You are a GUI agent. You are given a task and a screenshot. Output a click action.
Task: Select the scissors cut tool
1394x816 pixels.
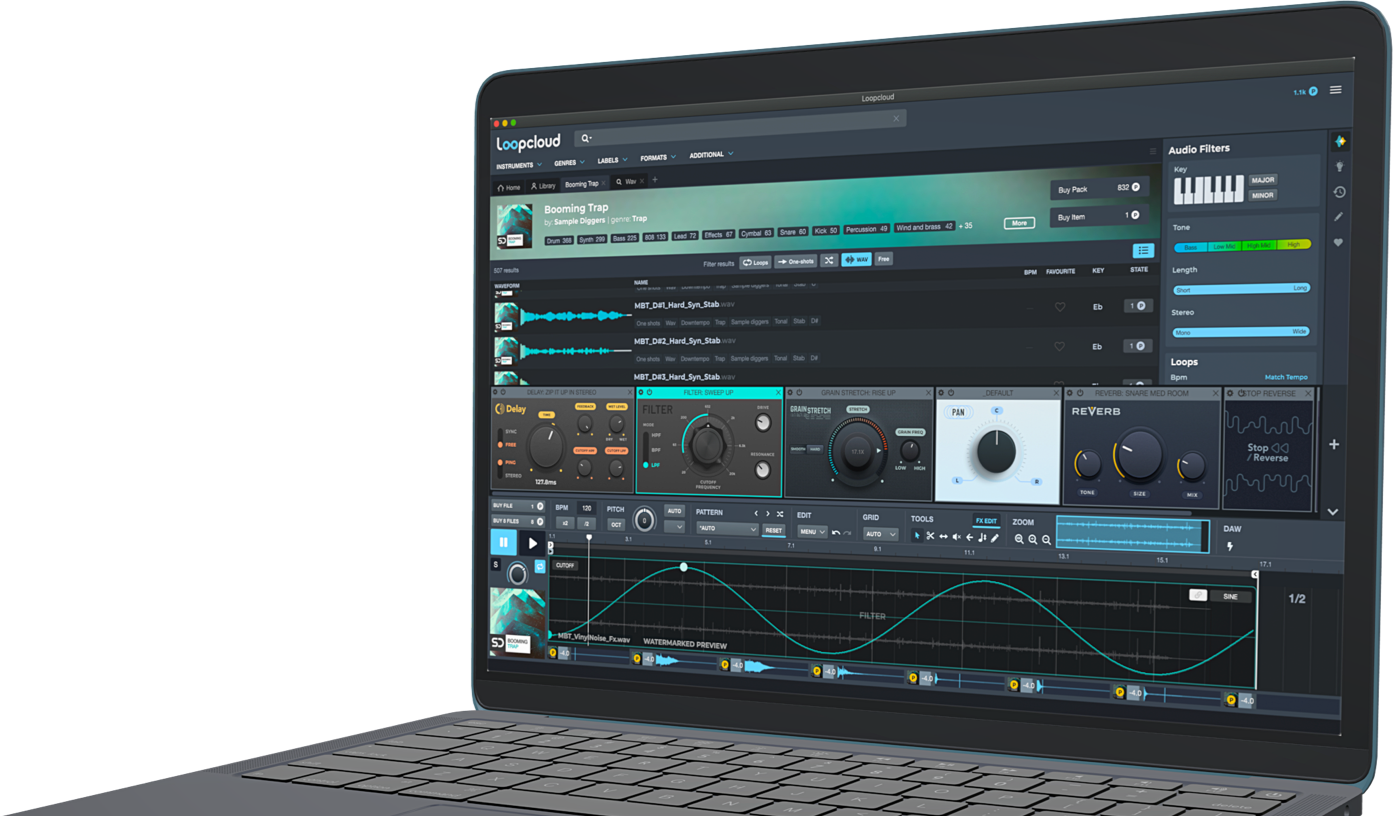[930, 537]
